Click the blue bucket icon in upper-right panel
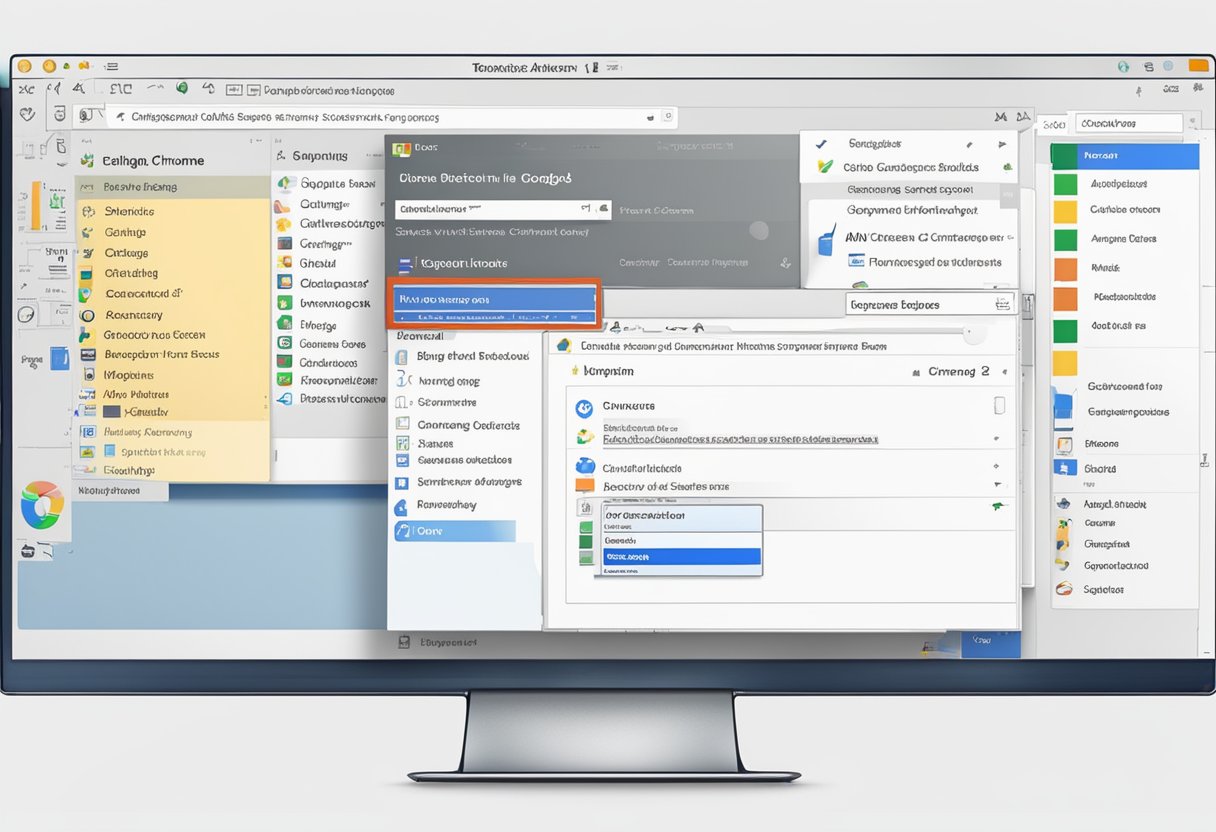 827,240
